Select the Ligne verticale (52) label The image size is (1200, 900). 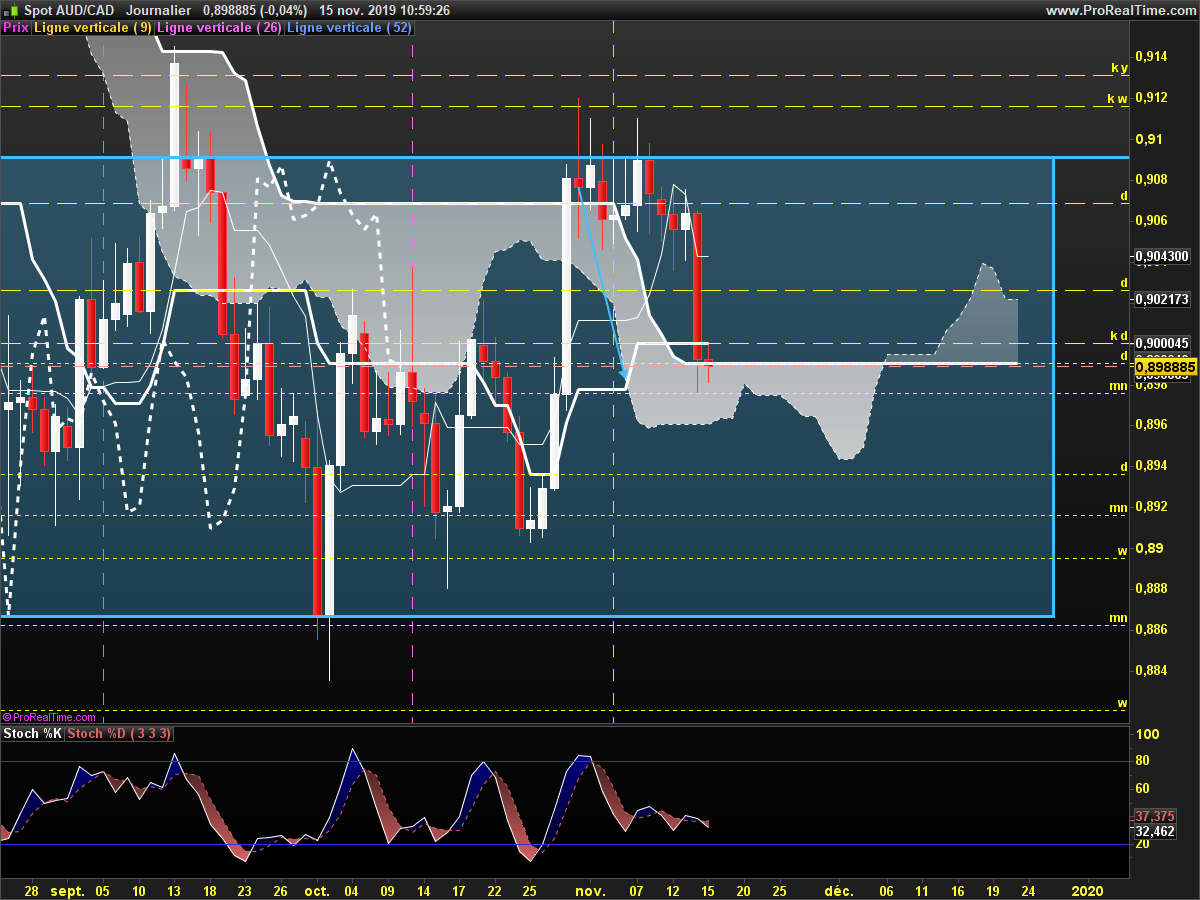pyautogui.click(x=349, y=28)
